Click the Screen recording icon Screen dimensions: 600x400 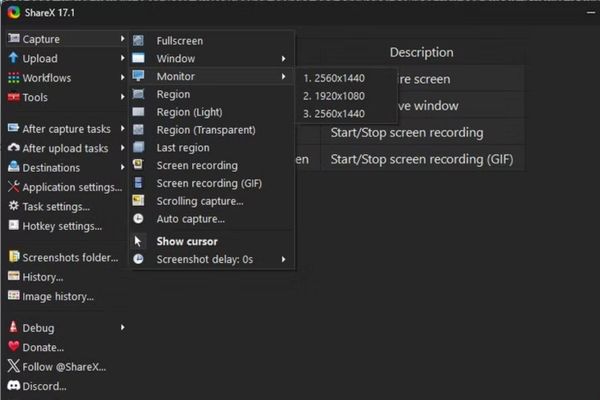coord(138,166)
